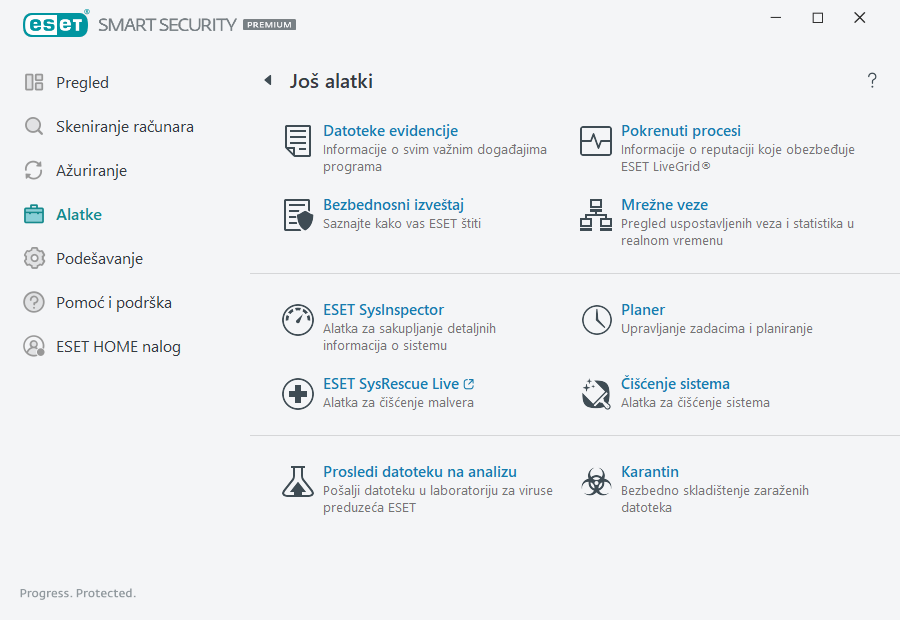Screen dimensions: 900x620
Task: Switch to Skeniranje računara in the sidebar
Action: coord(124,127)
